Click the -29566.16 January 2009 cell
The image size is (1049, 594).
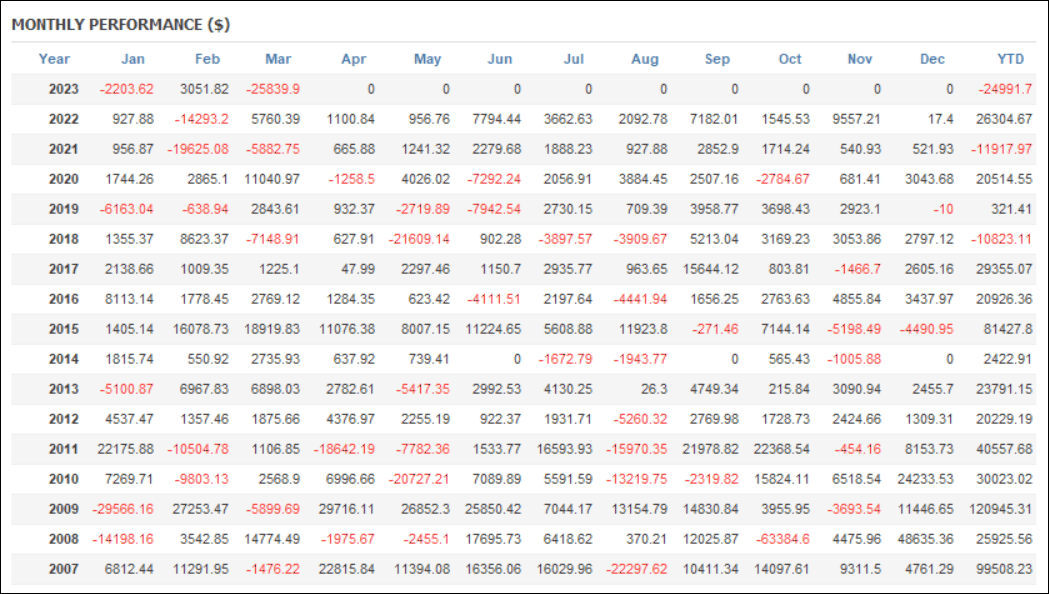tap(123, 509)
